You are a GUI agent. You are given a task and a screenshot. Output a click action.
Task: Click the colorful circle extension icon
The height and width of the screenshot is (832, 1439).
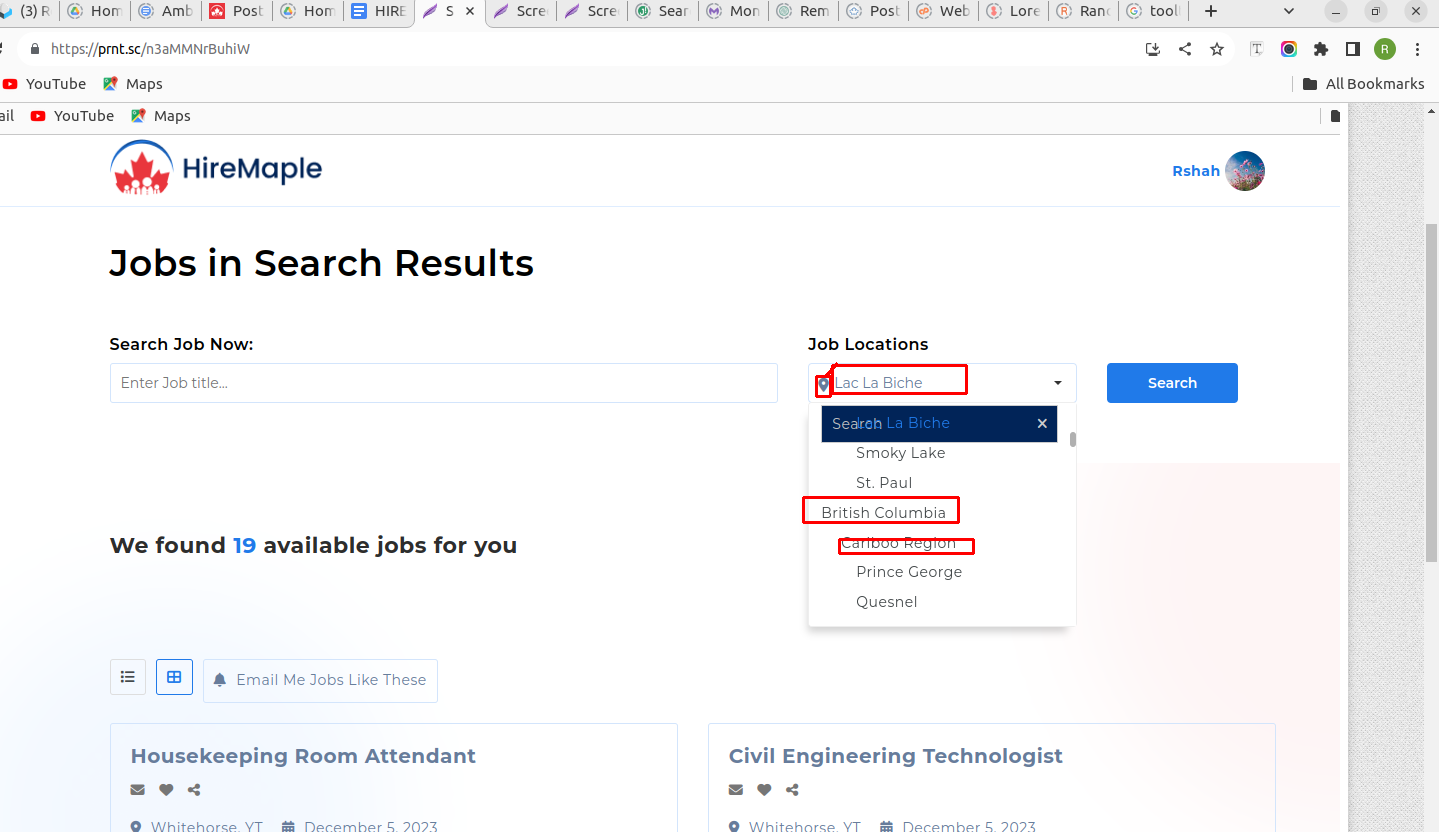pyautogui.click(x=1289, y=49)
